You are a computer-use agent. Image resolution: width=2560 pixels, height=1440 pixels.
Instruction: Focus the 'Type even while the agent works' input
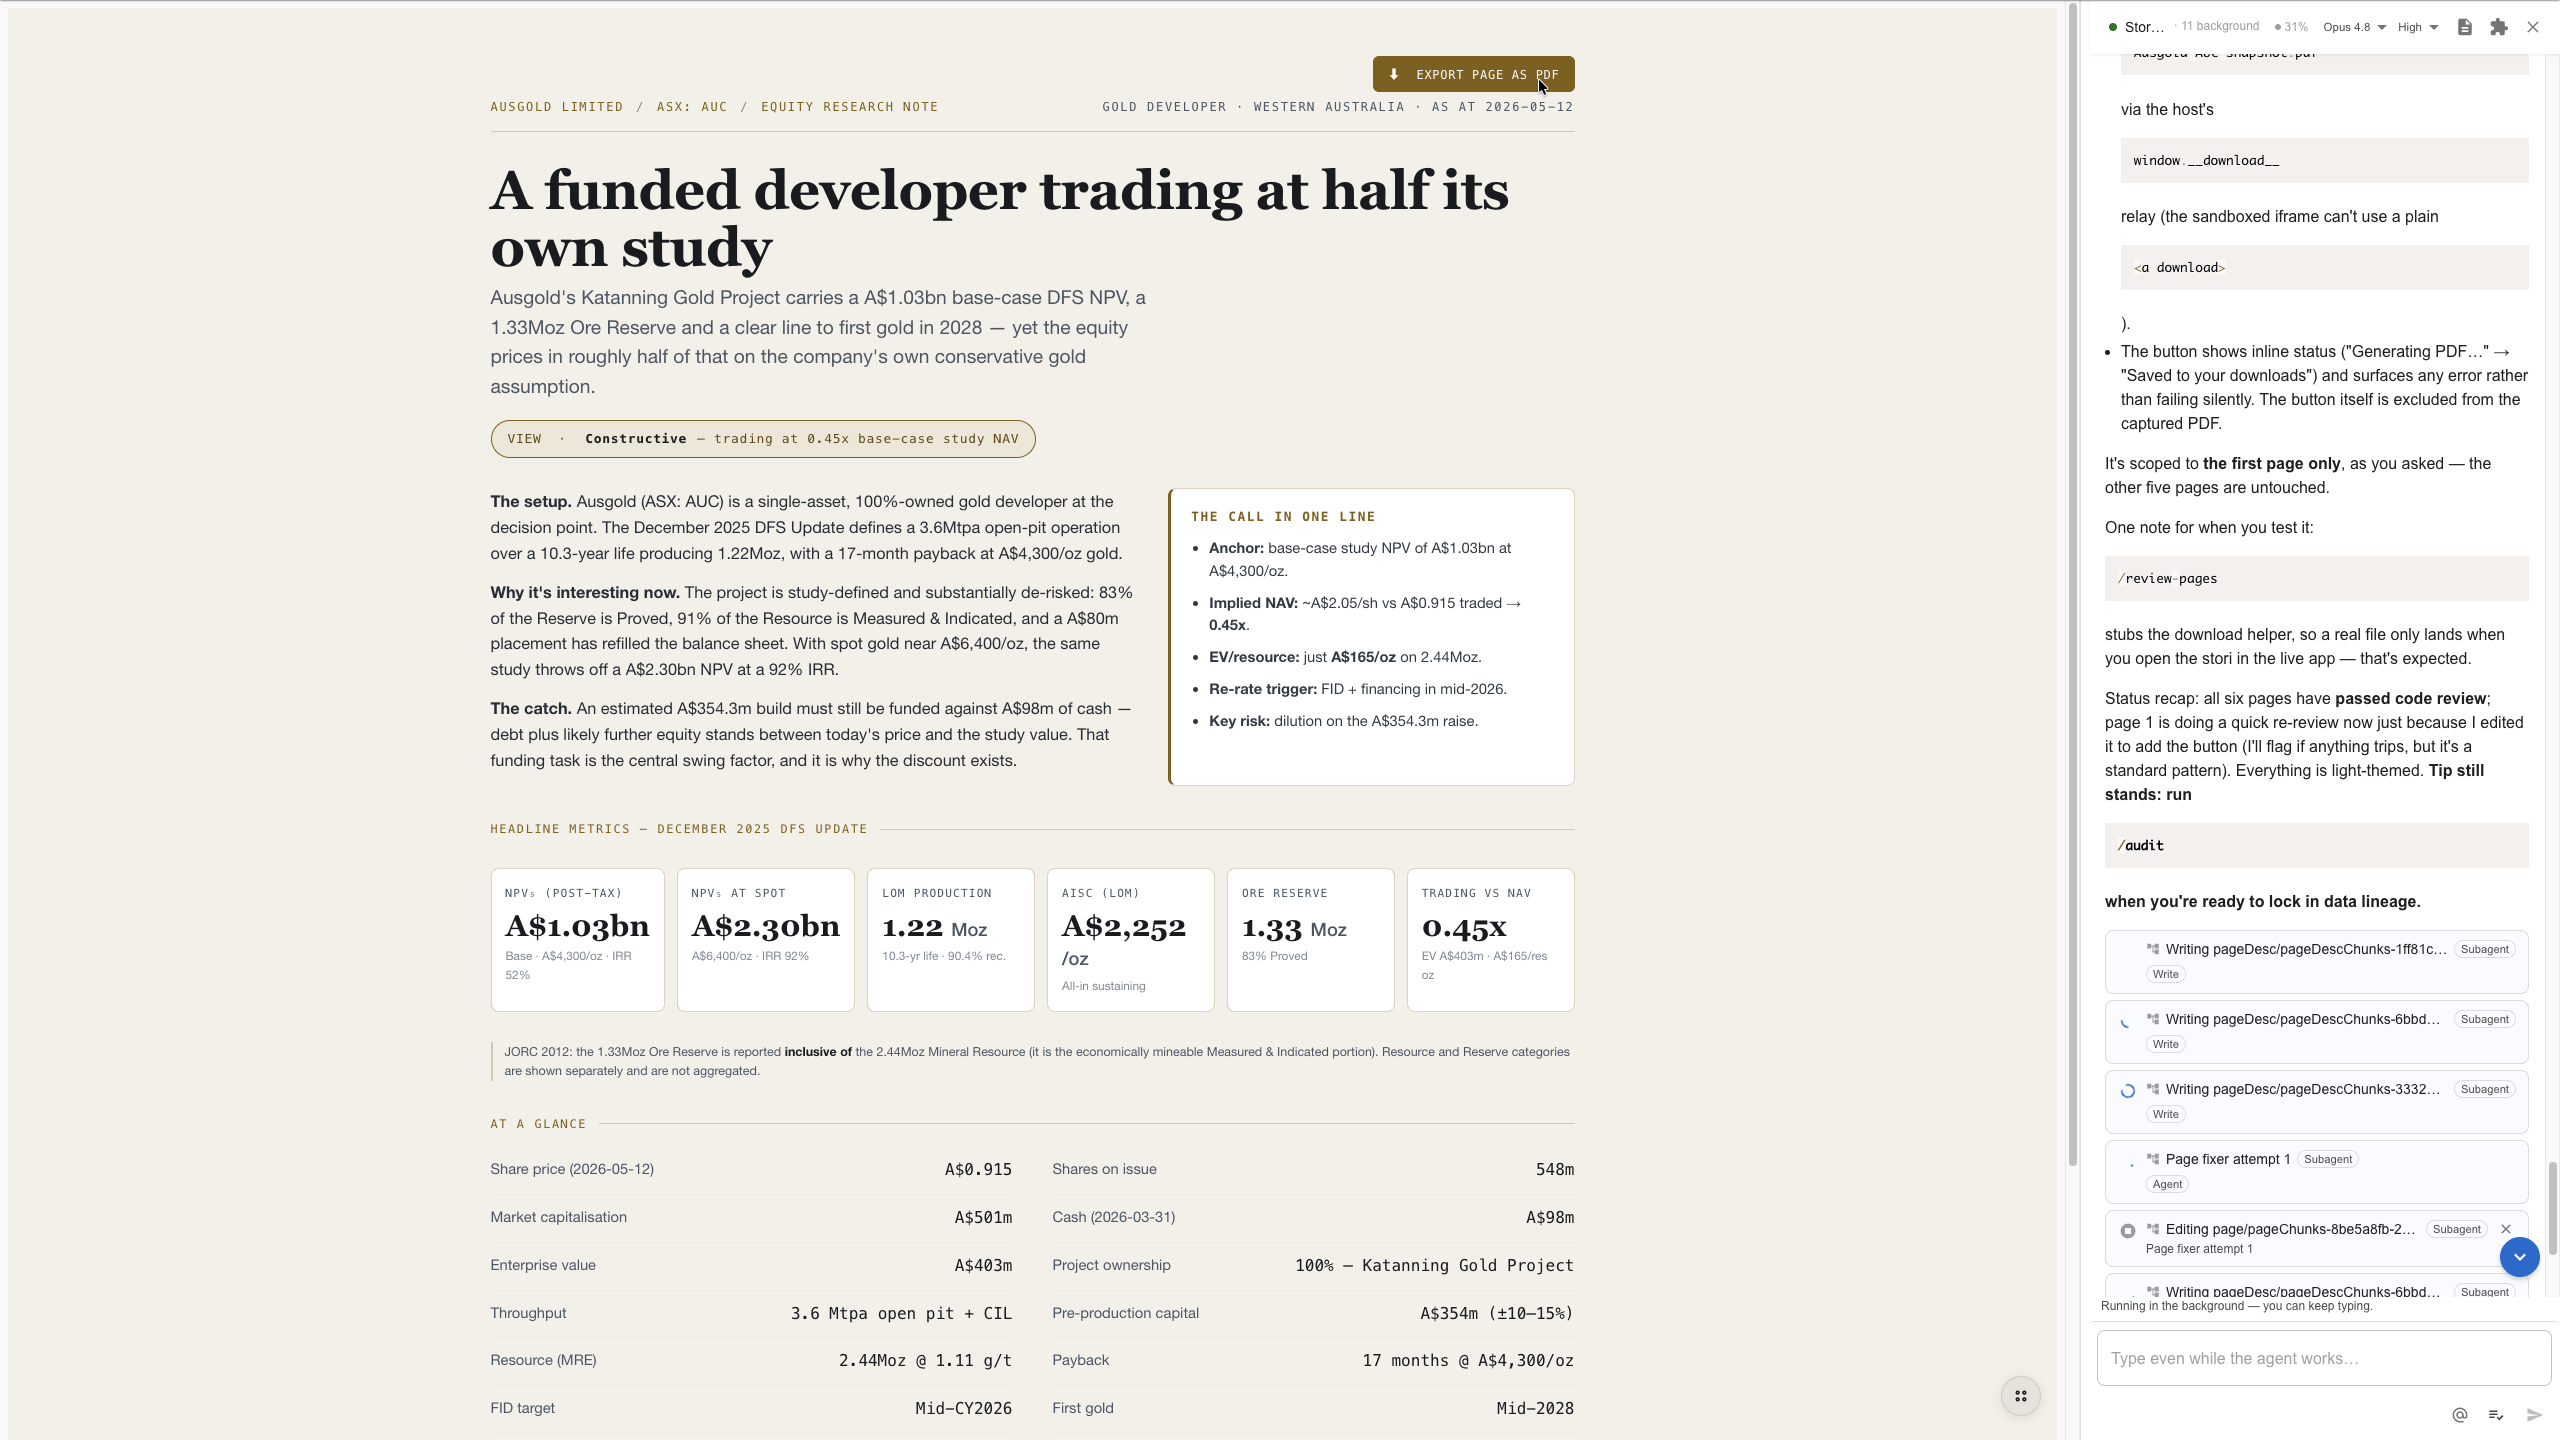pos(2323,1358)
